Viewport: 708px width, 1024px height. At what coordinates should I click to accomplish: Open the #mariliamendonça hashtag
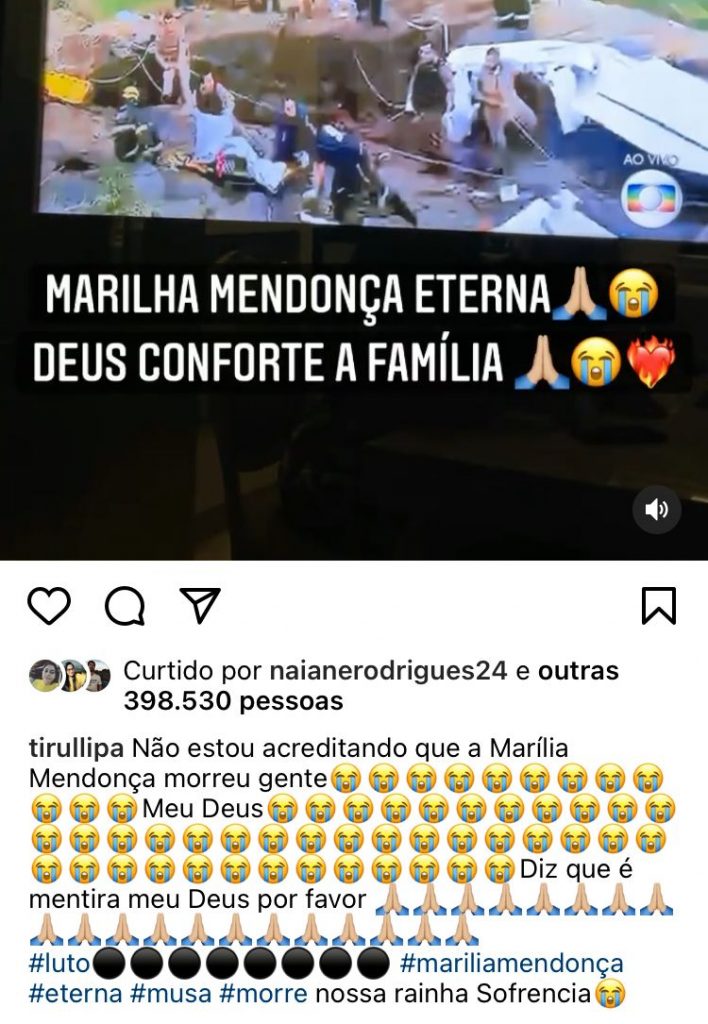point(511,963)
